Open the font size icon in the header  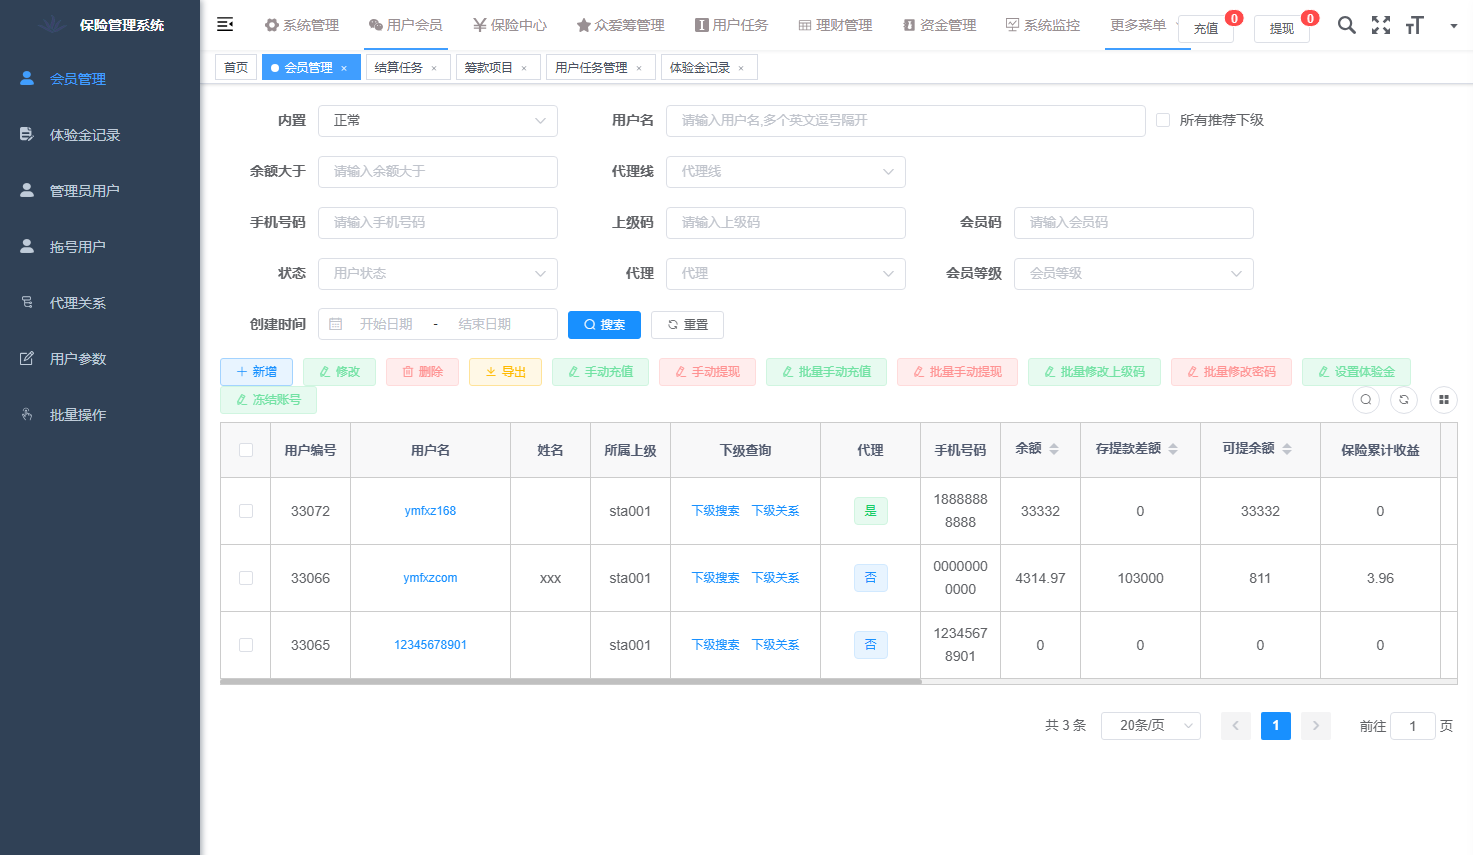tap(1414, 25)
